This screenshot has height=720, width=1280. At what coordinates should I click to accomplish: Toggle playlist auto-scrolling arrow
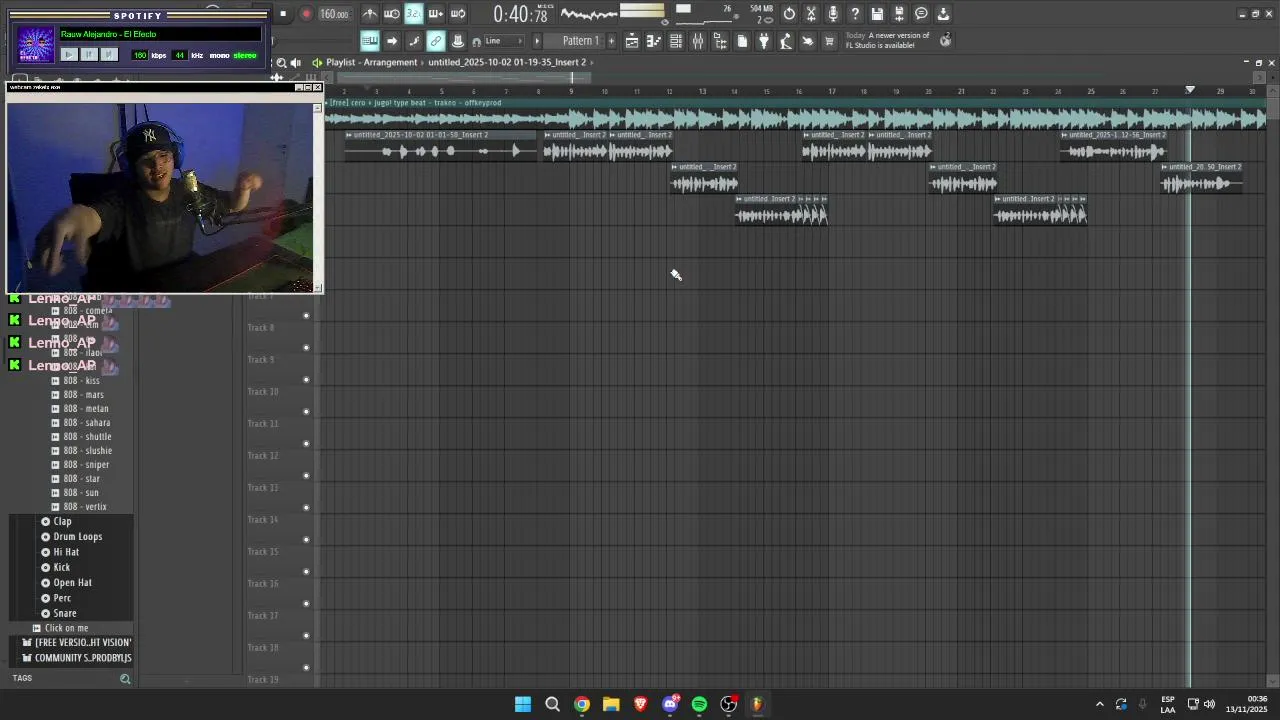[392, 41]
